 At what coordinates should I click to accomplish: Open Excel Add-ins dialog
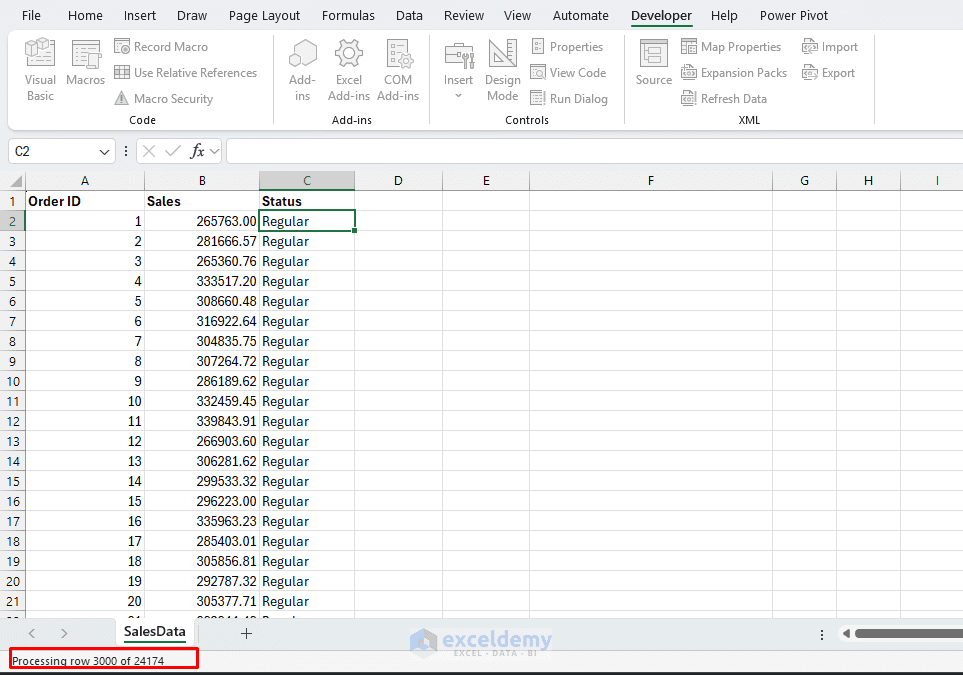tap(349, 69)
